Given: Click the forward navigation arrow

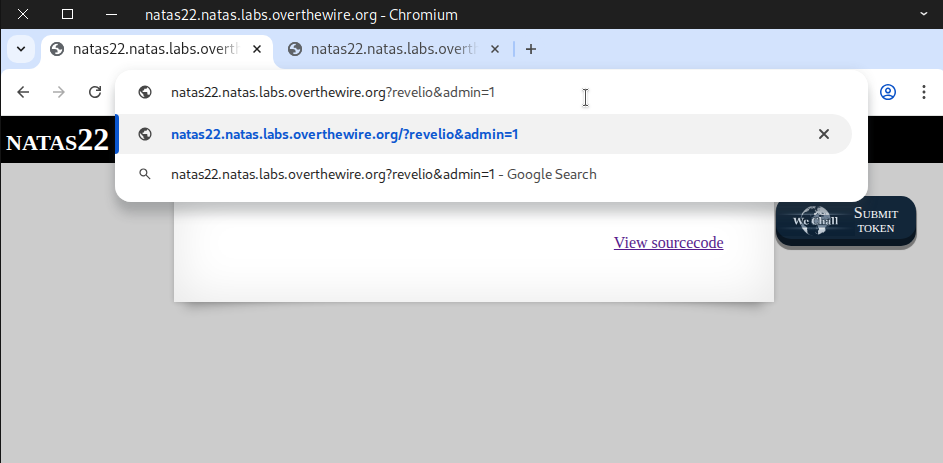Looking at the screenshot, I should coord(59,92).
